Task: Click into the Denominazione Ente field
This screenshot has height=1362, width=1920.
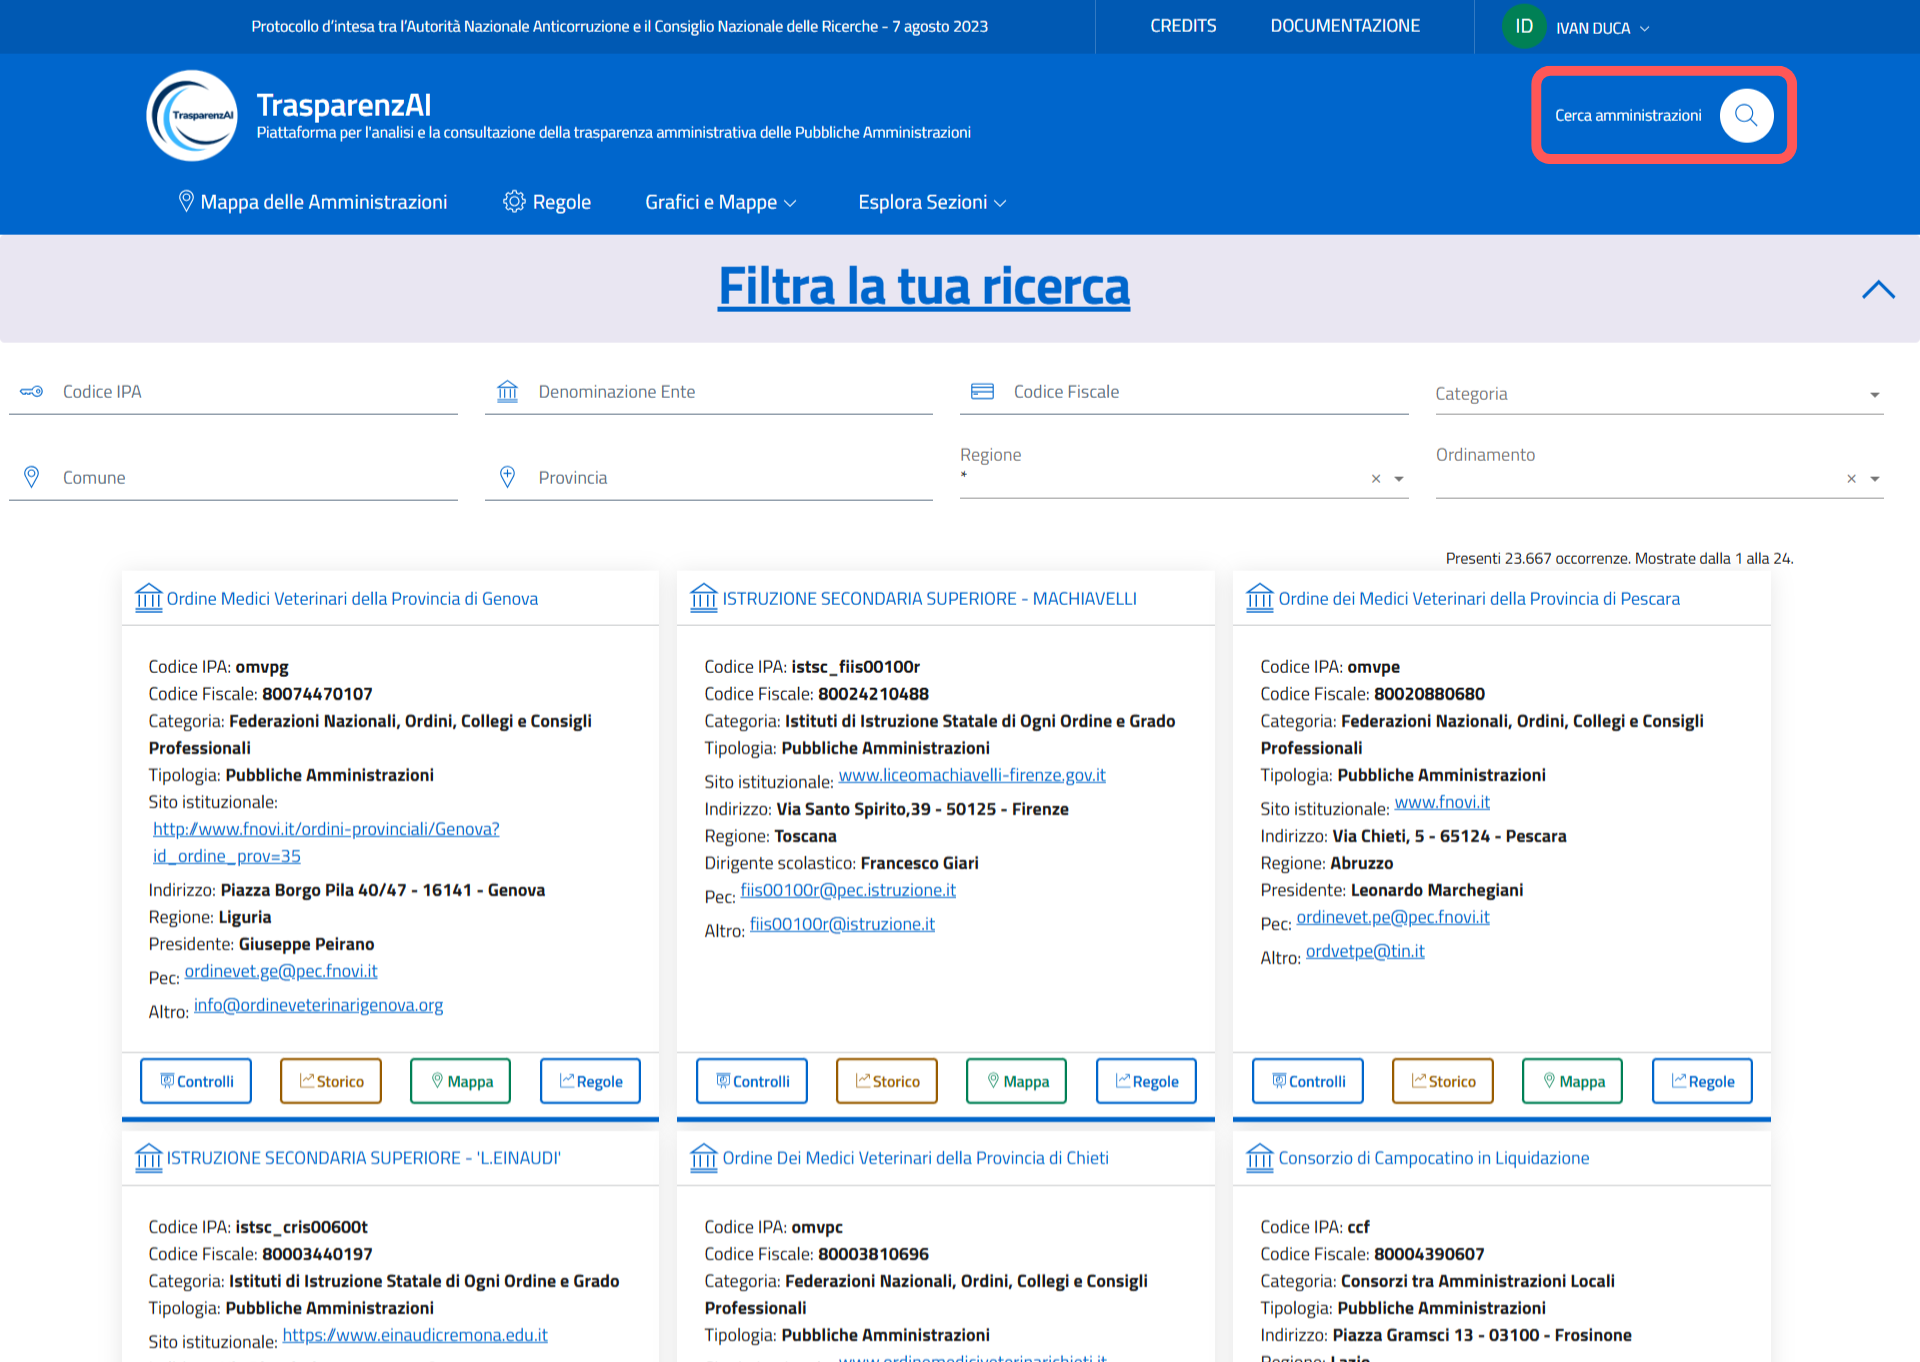Action: [x=709, y=392]
